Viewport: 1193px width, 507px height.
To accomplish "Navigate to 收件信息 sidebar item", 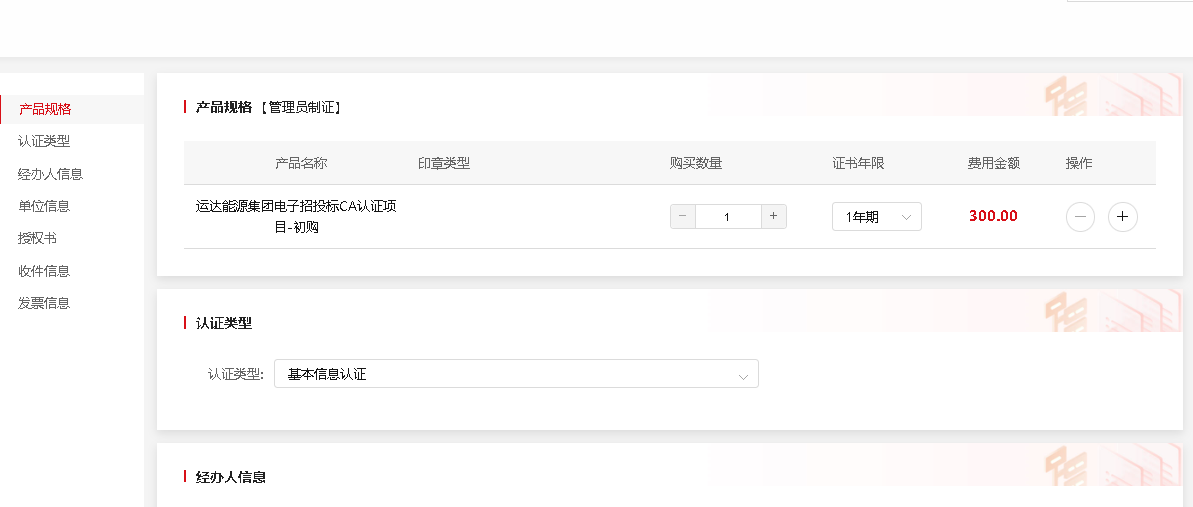I will [44, 271].
